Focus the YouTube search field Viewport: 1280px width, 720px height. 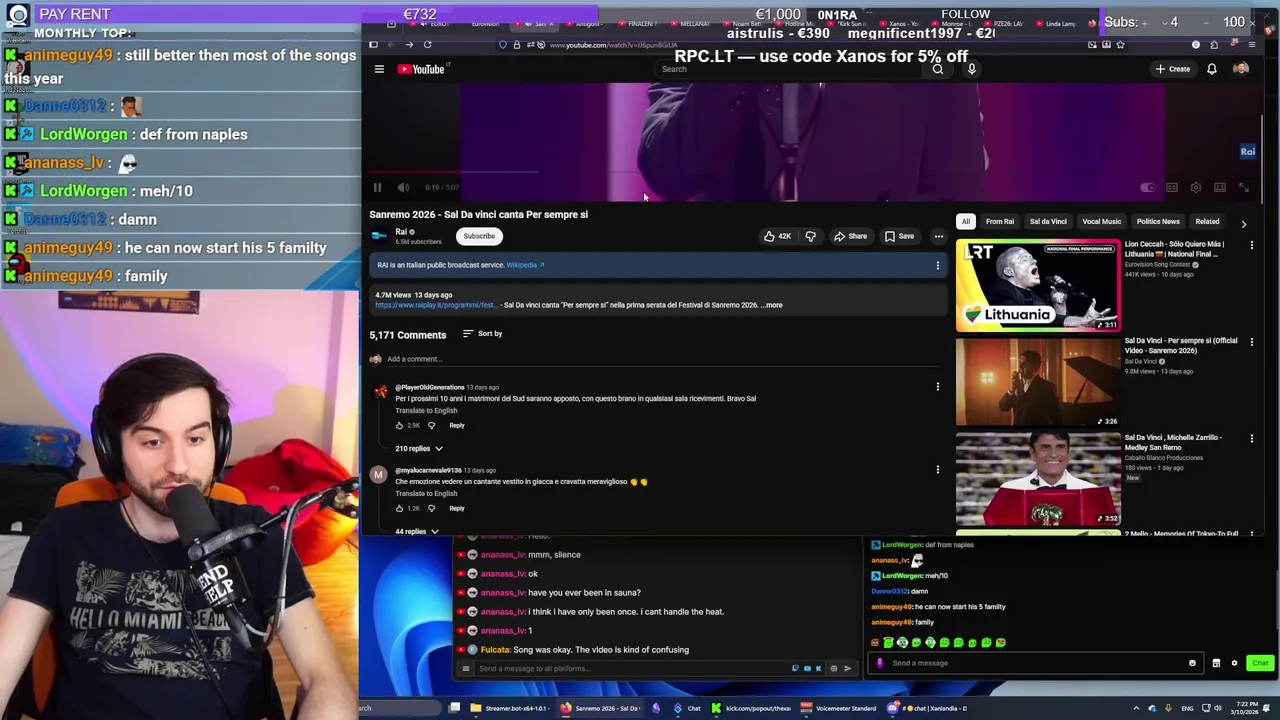pyautogui.click(x=790, y=69)
